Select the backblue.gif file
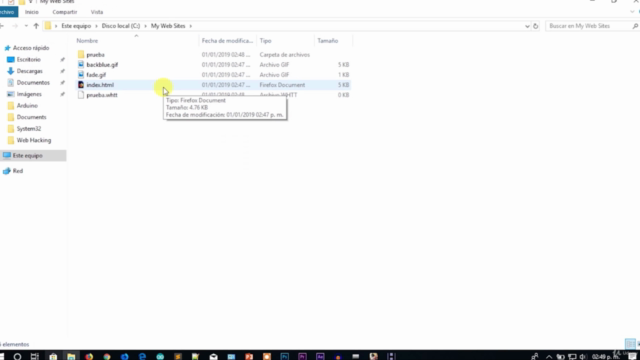 coord(102,65)
